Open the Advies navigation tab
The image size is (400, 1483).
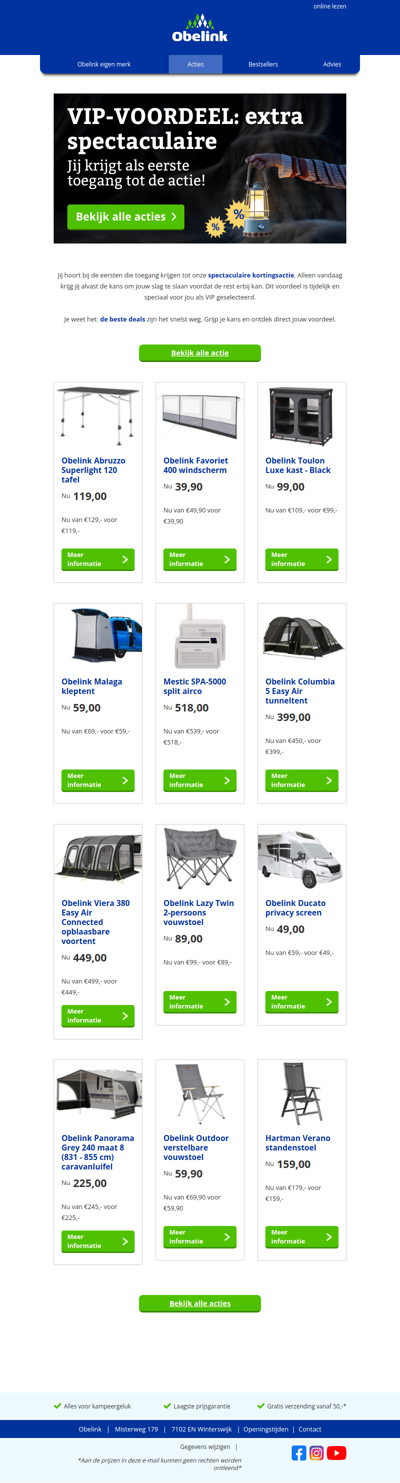[x=332, y=64]
